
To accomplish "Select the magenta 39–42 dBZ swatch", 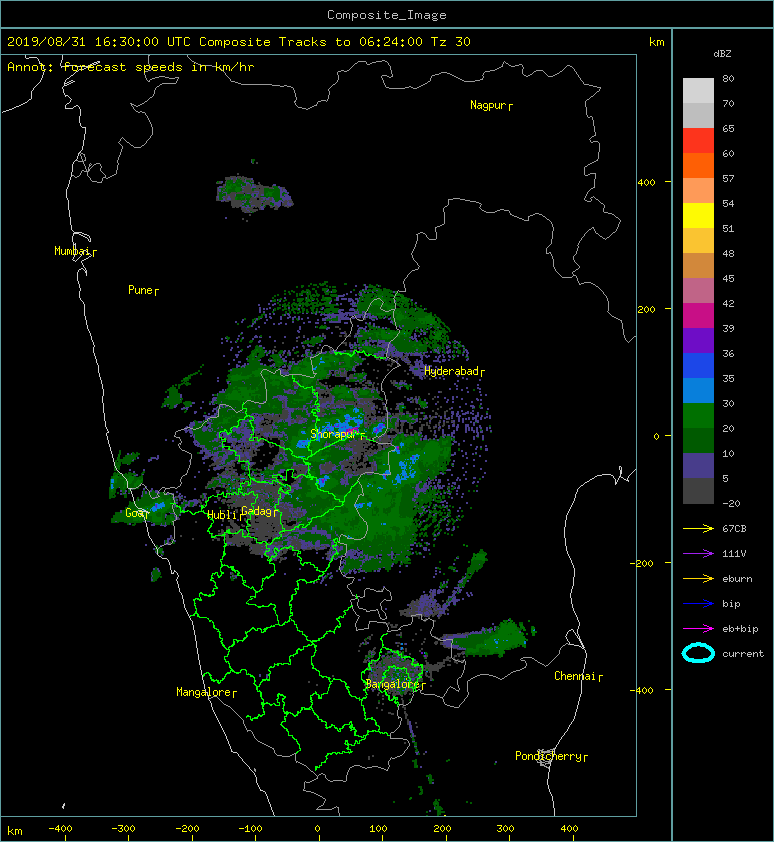I will [698, 316].
